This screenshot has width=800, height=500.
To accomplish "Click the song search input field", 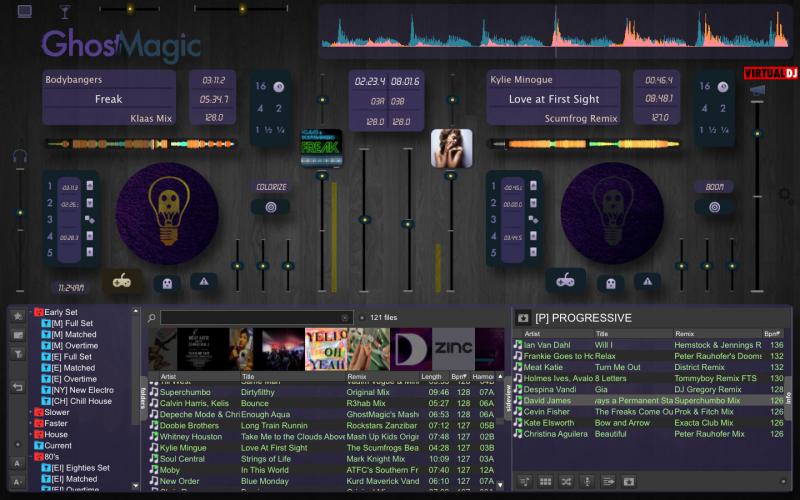I will tap(250, 317).
